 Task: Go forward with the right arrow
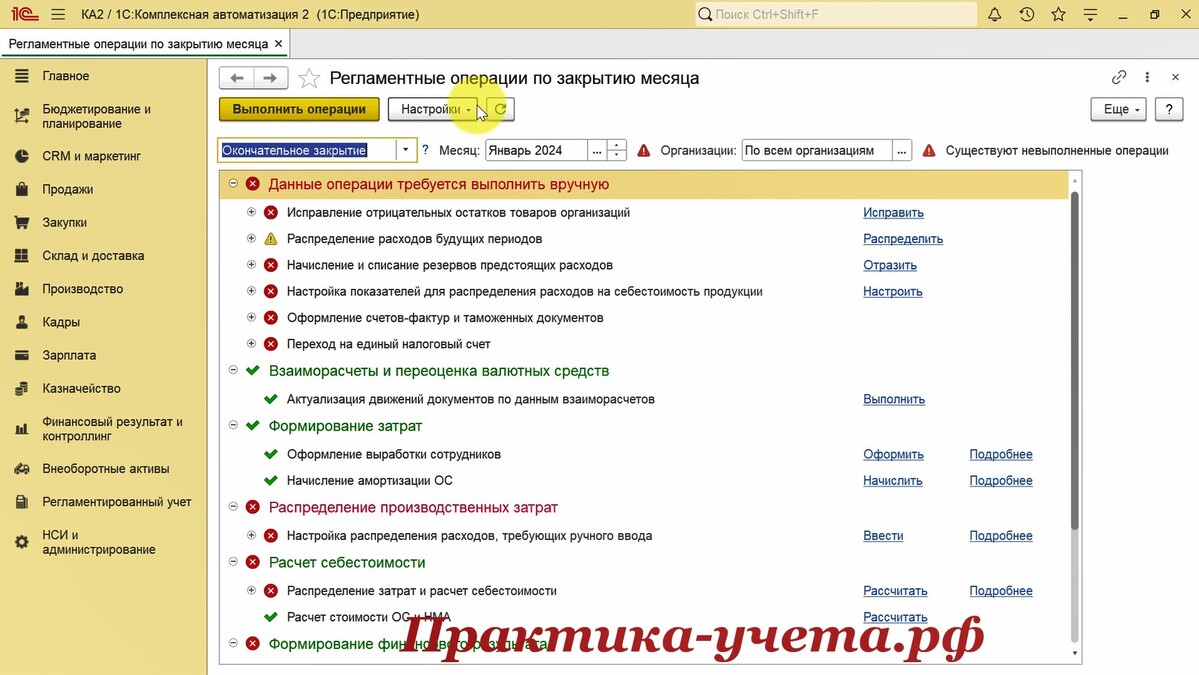pos(270,78)
